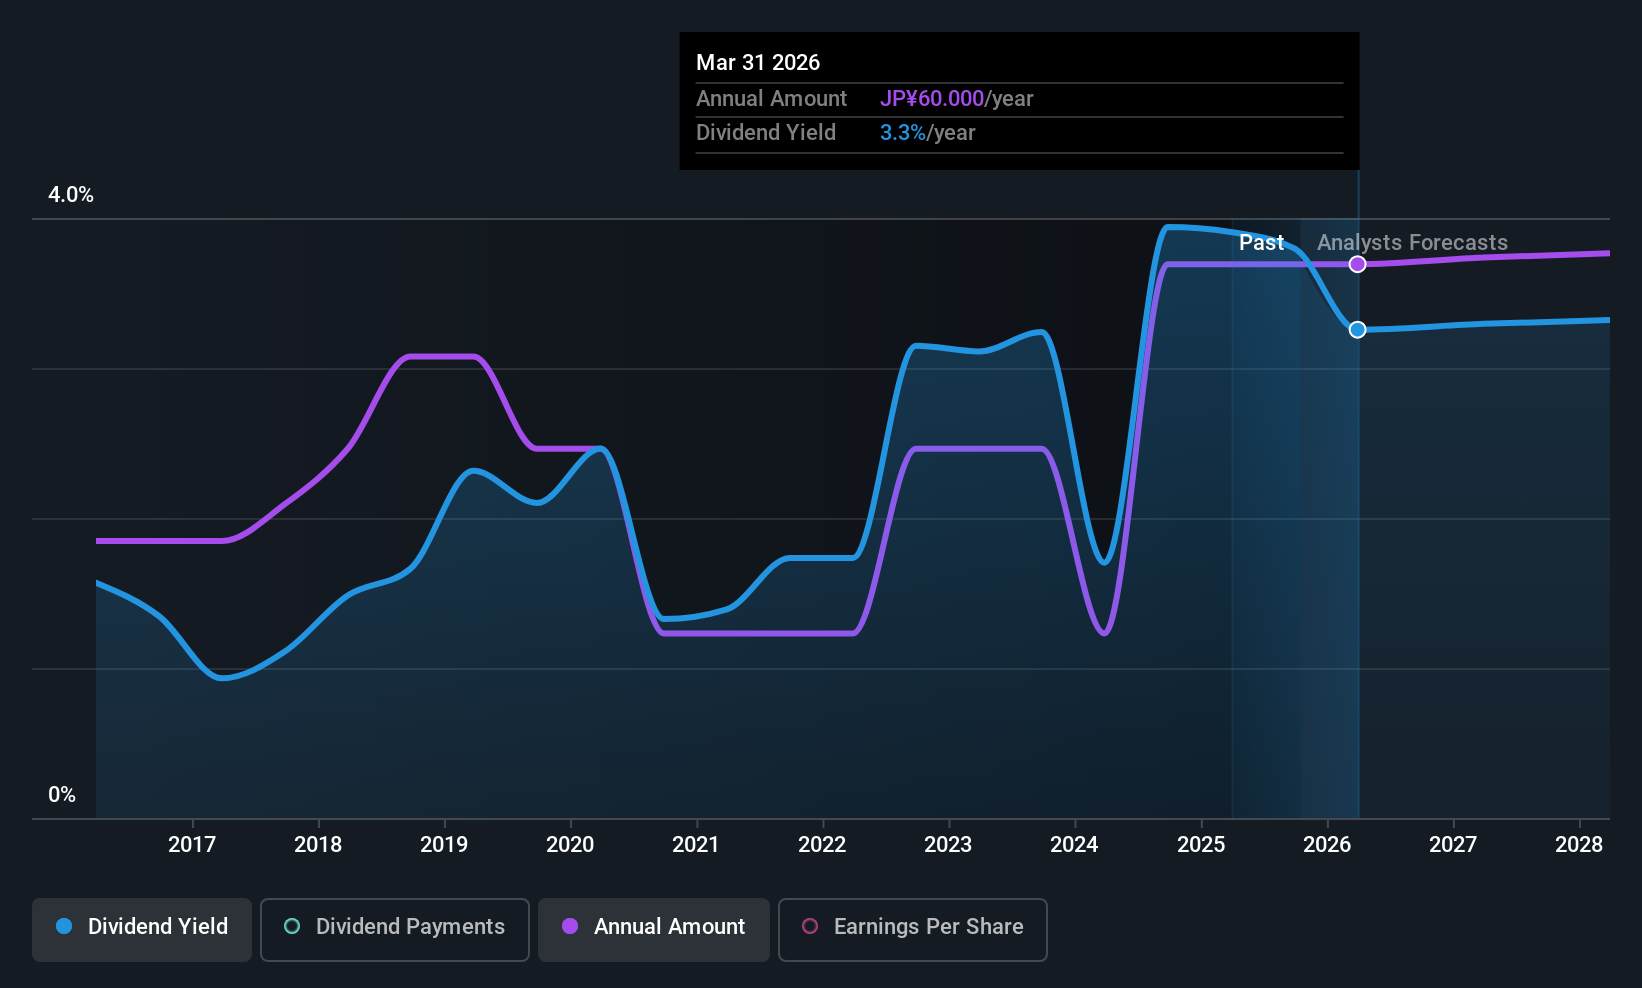The height and width of the screenshot is (988, 1642).
Task: Toggle the Annual Amount legend button
Action: (x=654, y=929)
